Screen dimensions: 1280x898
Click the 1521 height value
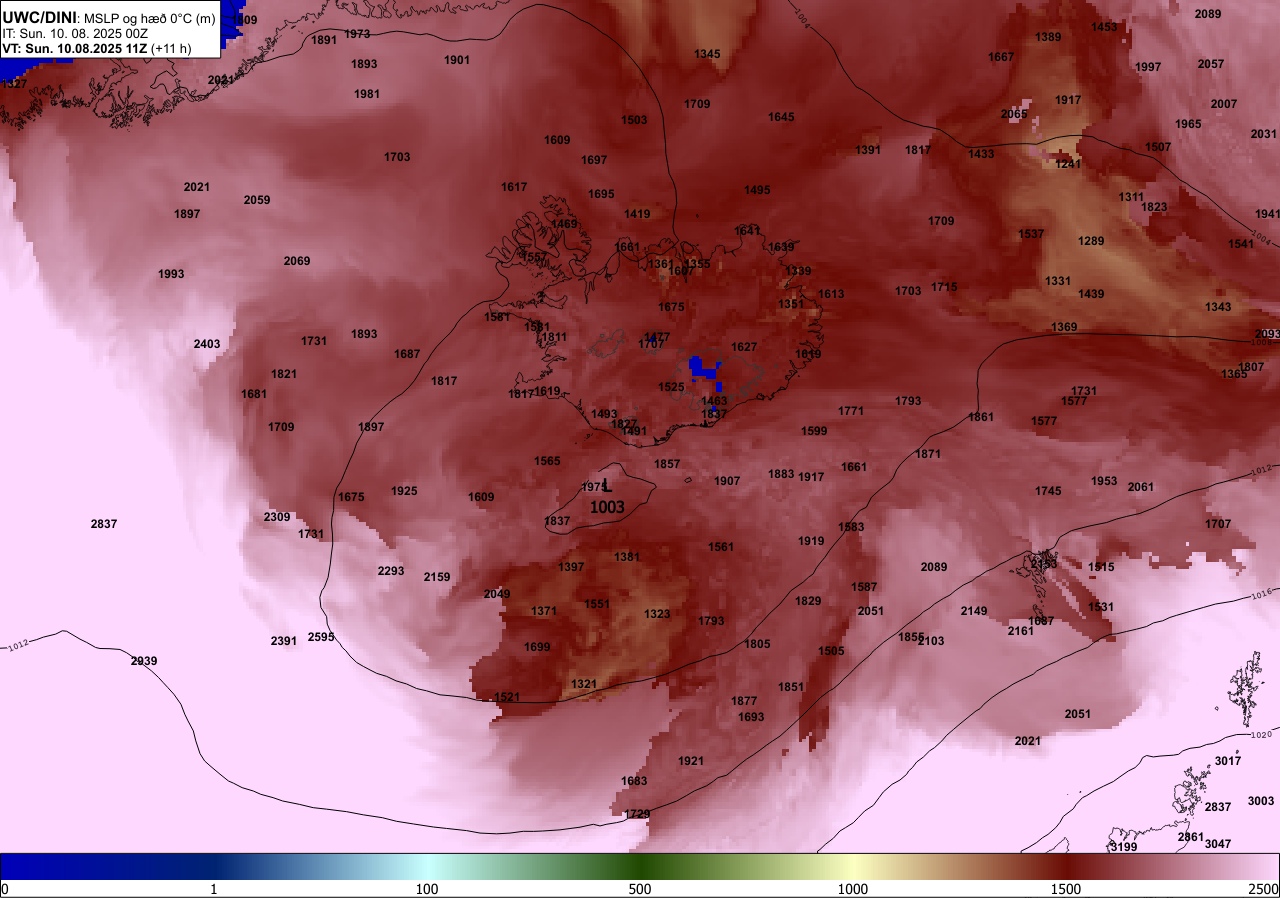pyautogui.click(x=507, y=697)
